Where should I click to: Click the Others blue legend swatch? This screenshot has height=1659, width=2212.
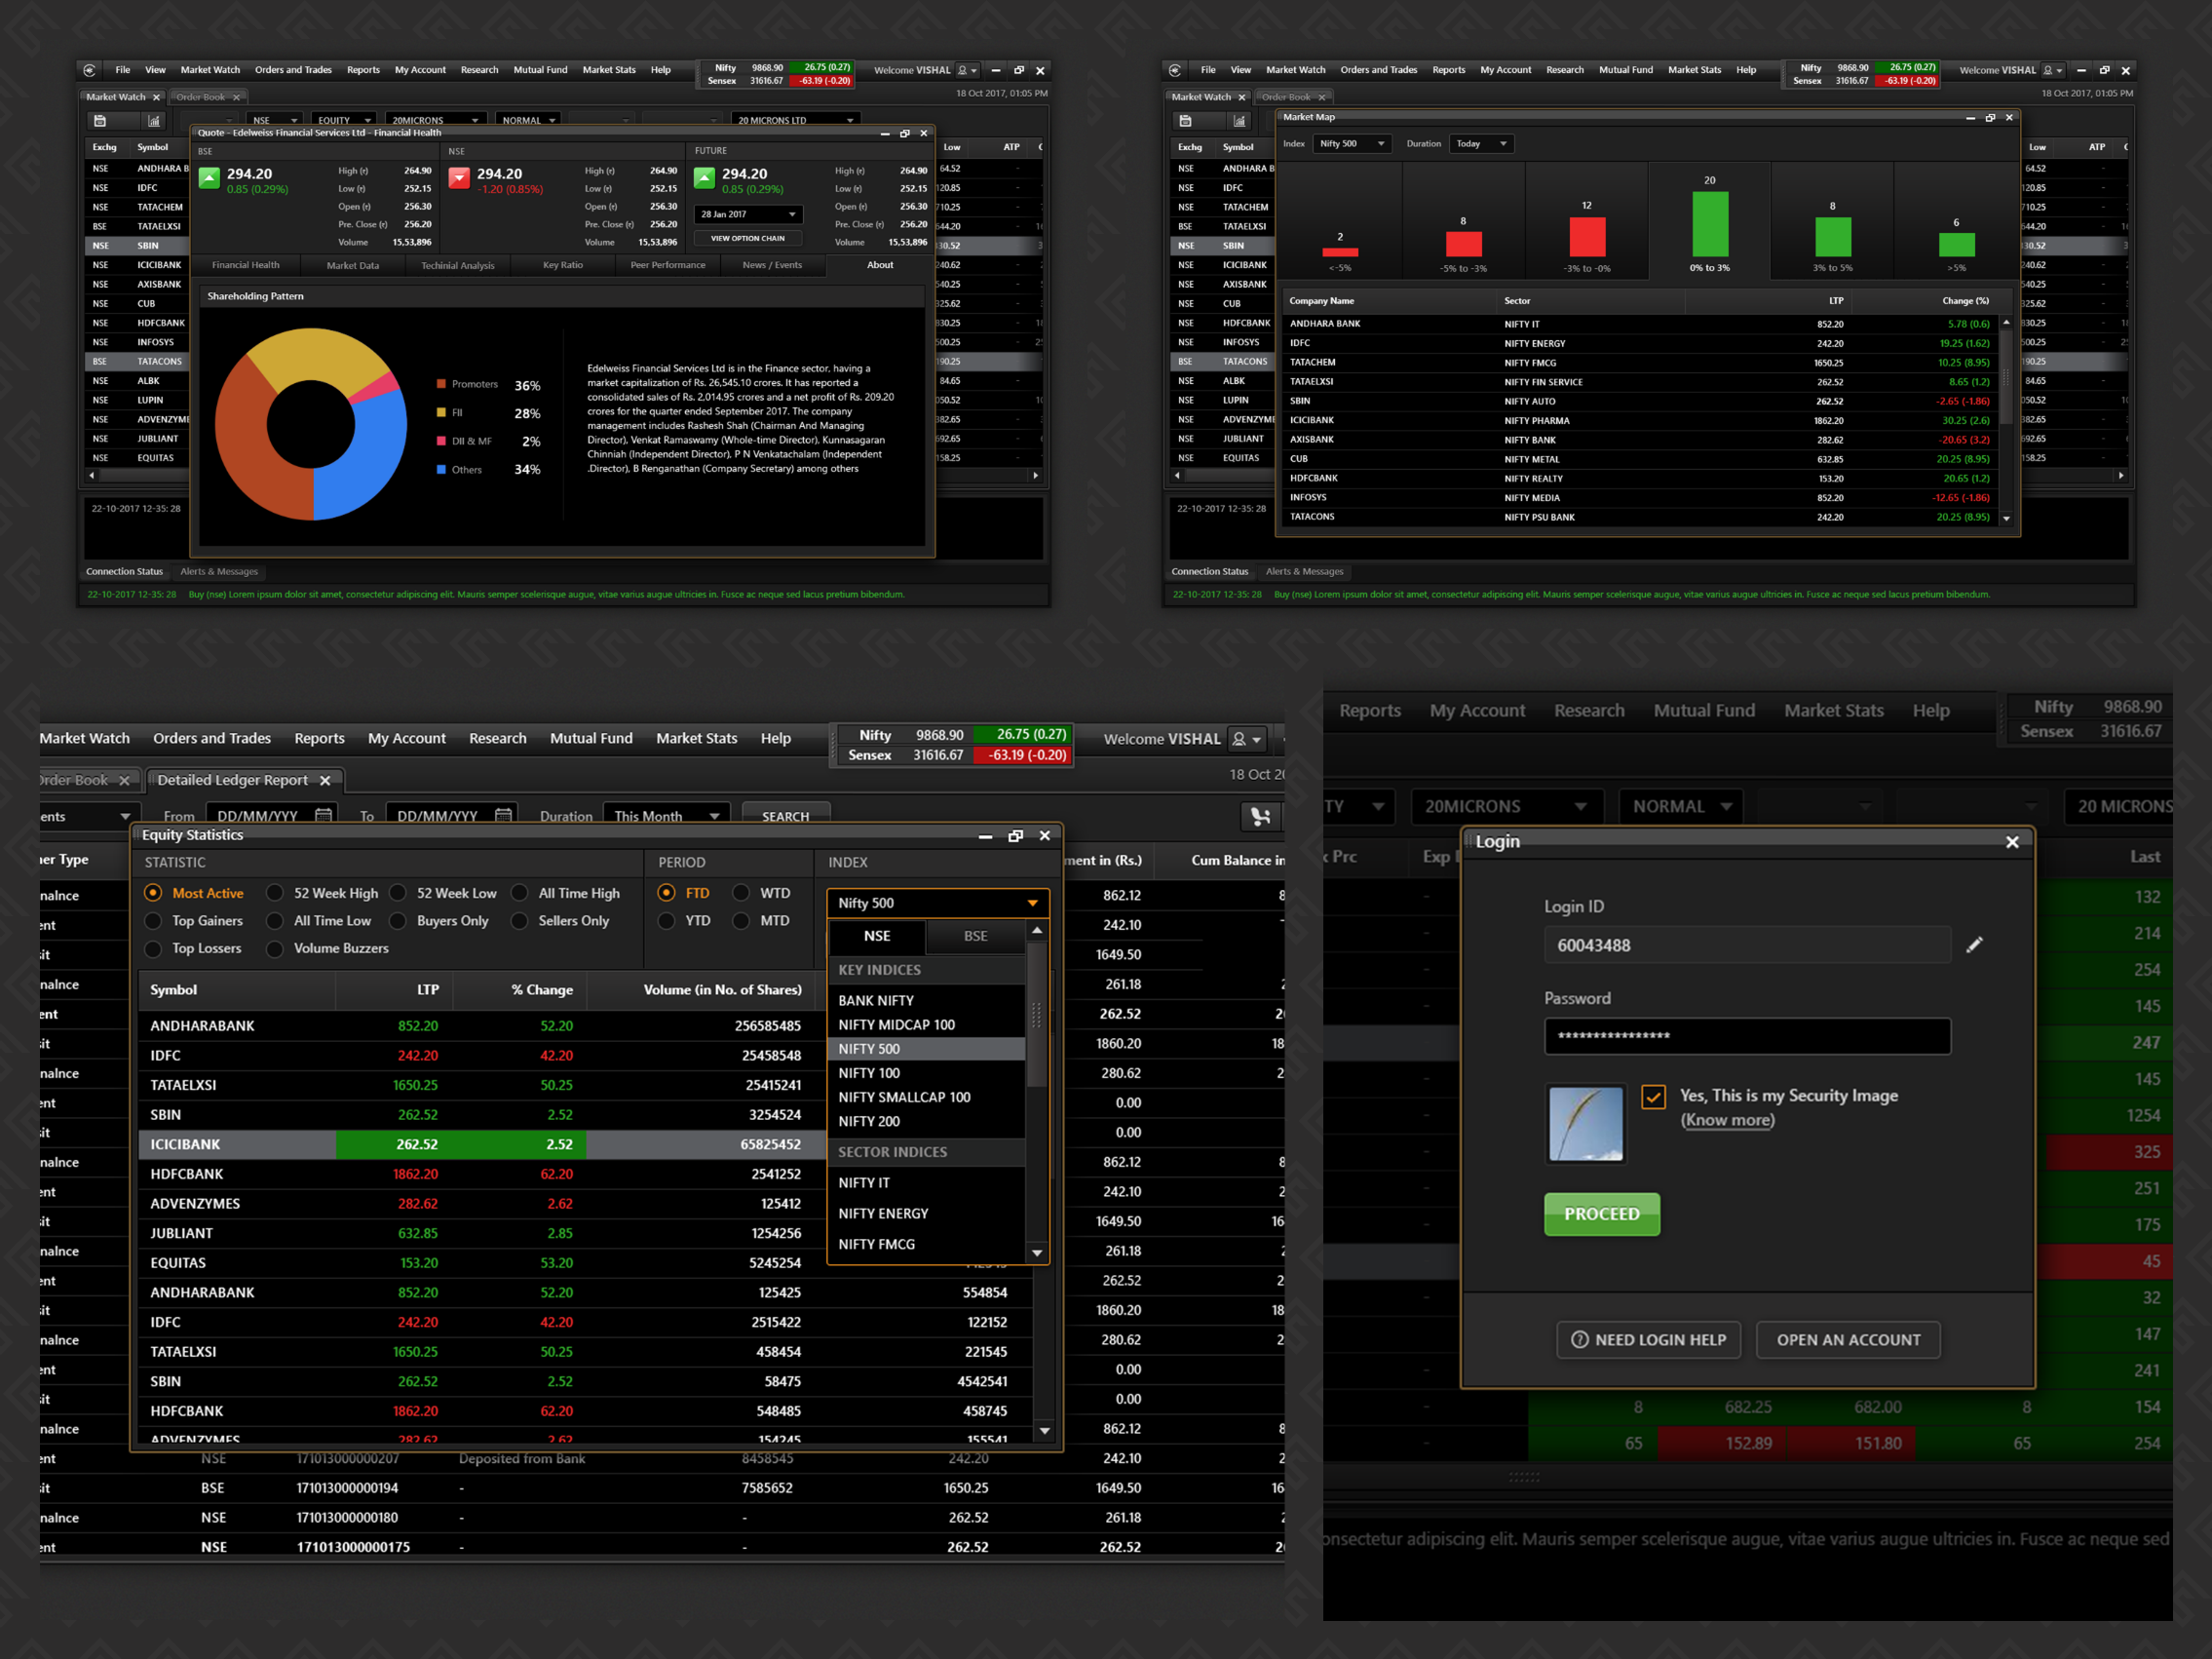pyautogui.click(x=441, y=469)
